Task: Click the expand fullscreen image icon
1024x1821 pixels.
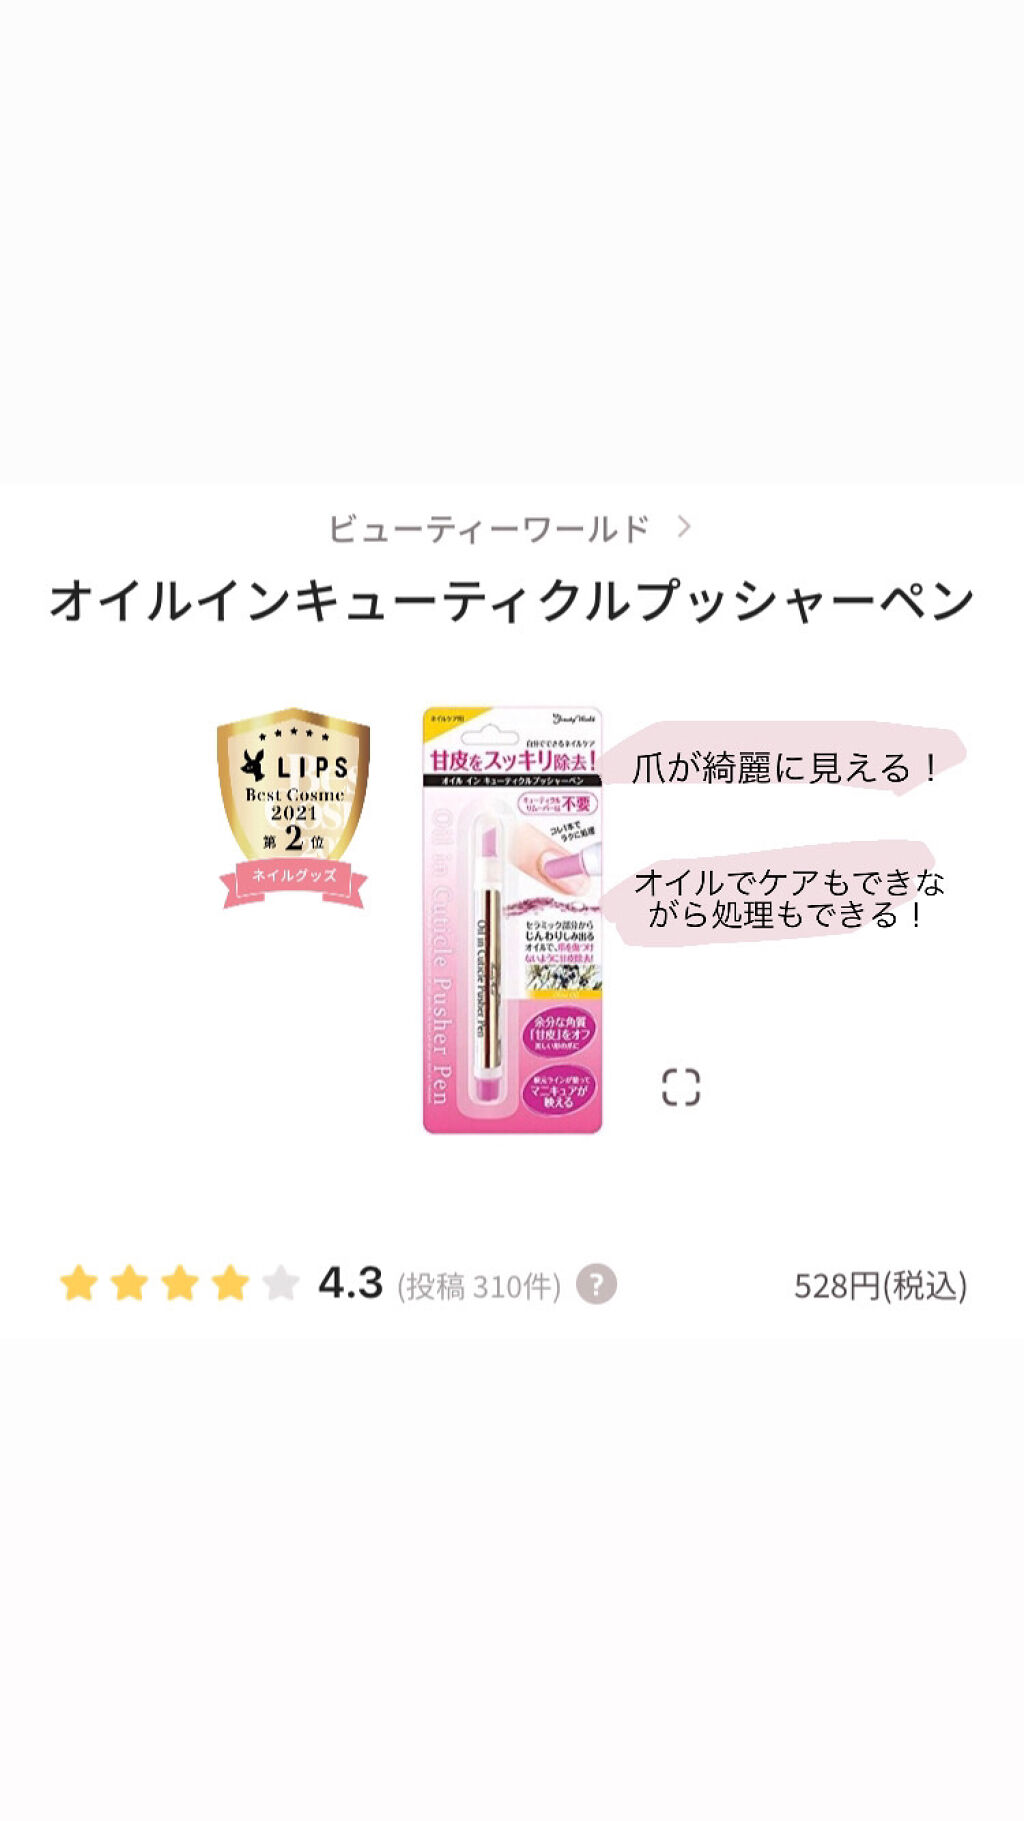Action: 681,1087
